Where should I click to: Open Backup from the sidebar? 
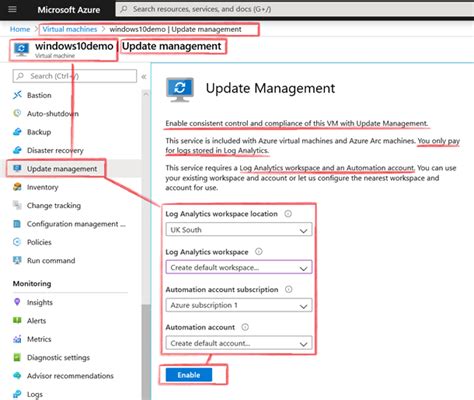(x=39, y=132)
